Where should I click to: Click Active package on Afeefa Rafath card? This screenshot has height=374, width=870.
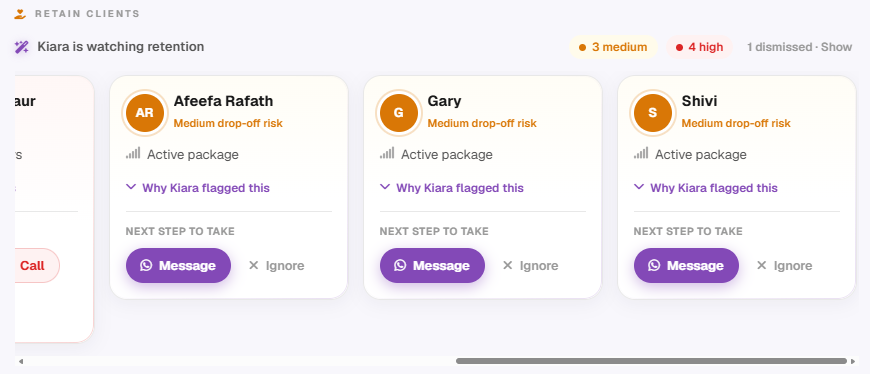193,155
